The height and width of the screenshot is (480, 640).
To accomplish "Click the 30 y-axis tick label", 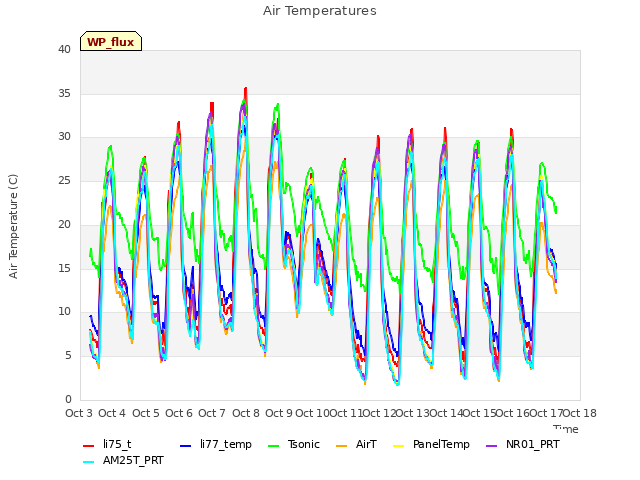I will (64, 137).
